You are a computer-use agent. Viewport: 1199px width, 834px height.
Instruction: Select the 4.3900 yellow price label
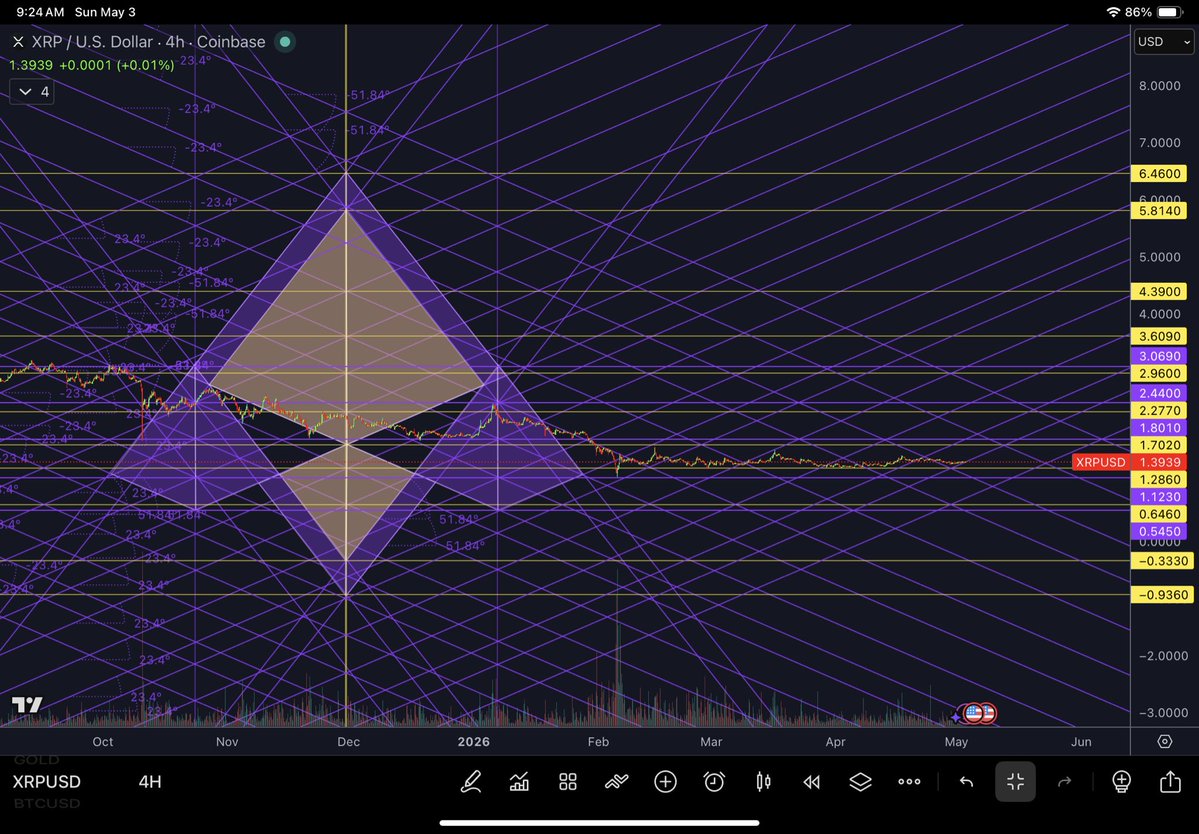tap(1159, 291)
